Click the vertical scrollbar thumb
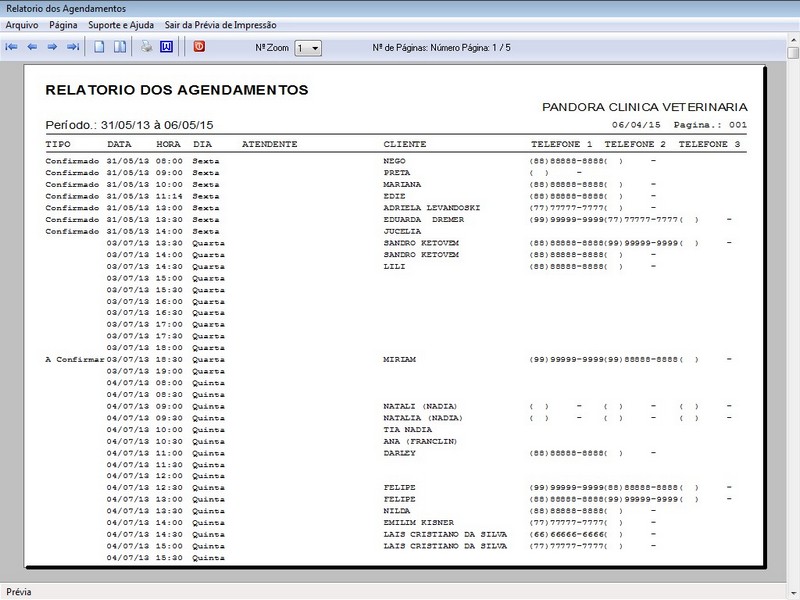This screenshot has width=800, height=600. [x=793, y=53]
